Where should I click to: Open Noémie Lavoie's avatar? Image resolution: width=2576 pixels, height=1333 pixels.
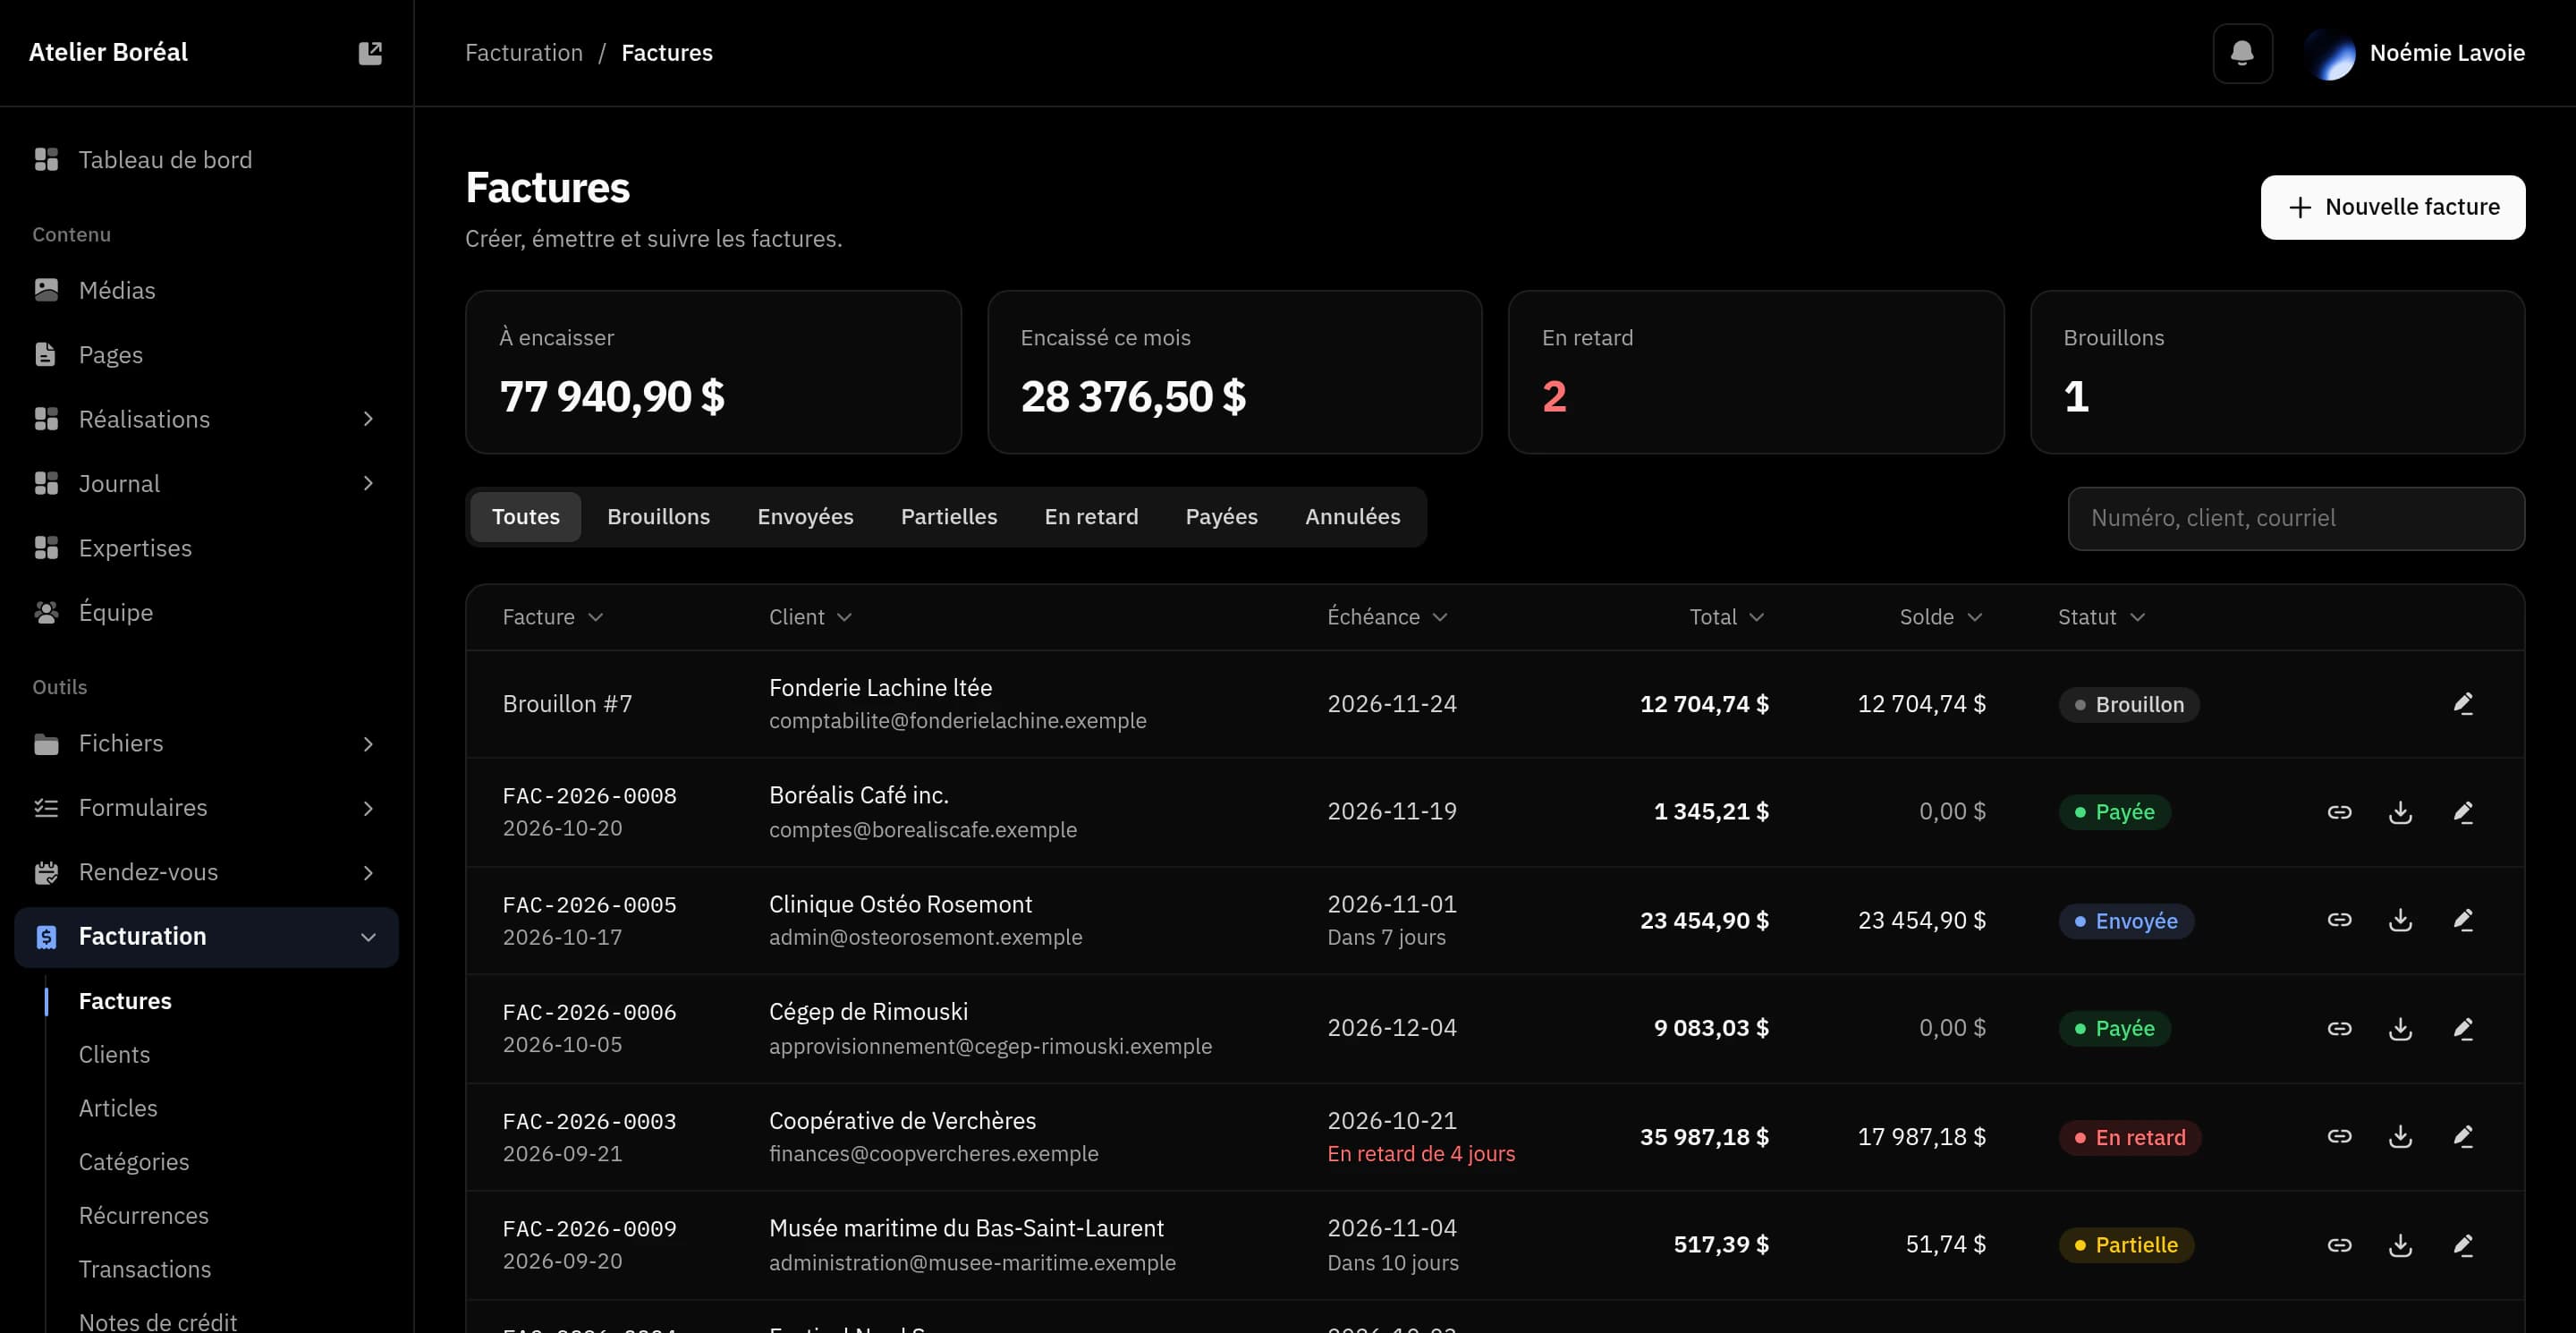click(x=2330, y=53)
